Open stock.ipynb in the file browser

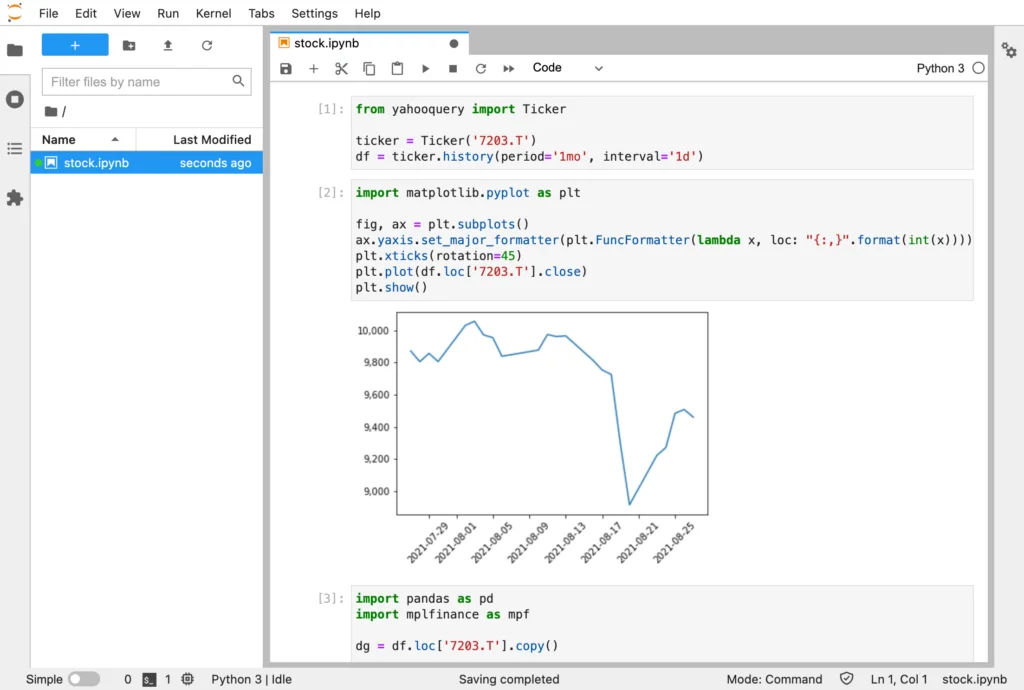96,163
